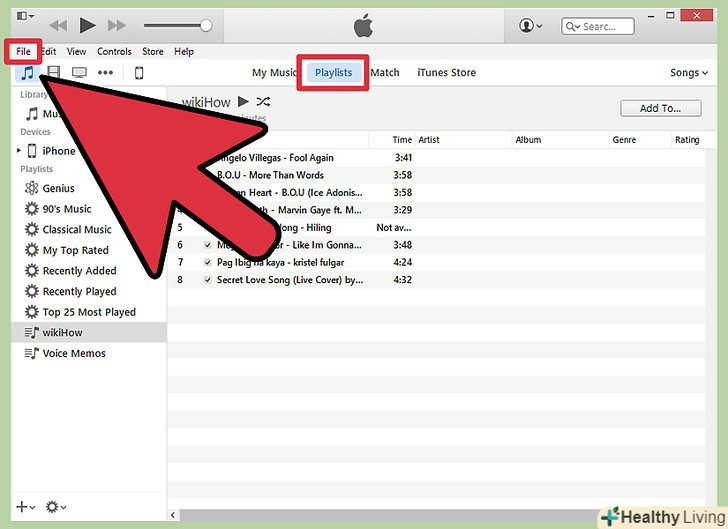Select the wikiHow playlist in sidebar

[89, 333]
